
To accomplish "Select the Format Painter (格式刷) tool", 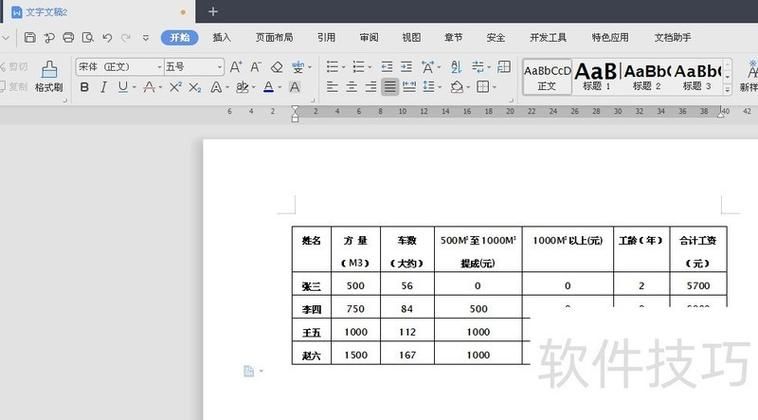I will tap(49, 76).
